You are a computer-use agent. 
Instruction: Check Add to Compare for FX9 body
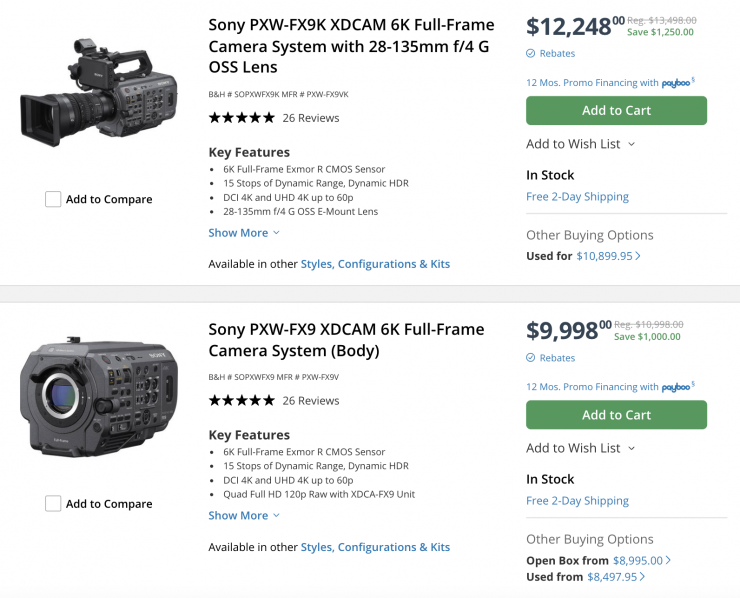(53, 504)
